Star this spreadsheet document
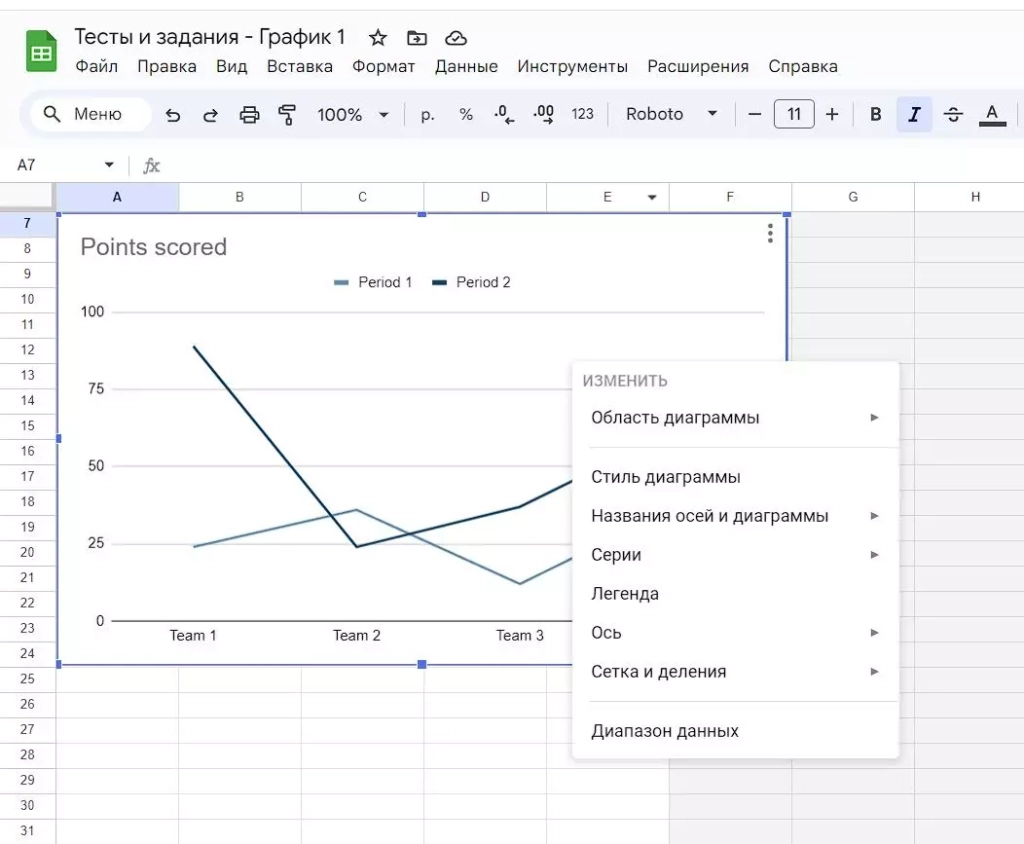Viewport: 1024px width, 844px height. click(x=378, y=38)
